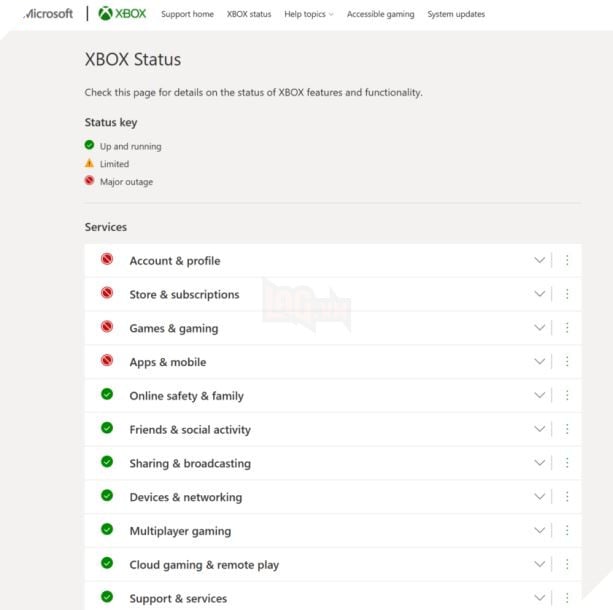Expand the Sharing & broadcasting section chevron
Screen dimensions: 613x610
pos(540,463)
